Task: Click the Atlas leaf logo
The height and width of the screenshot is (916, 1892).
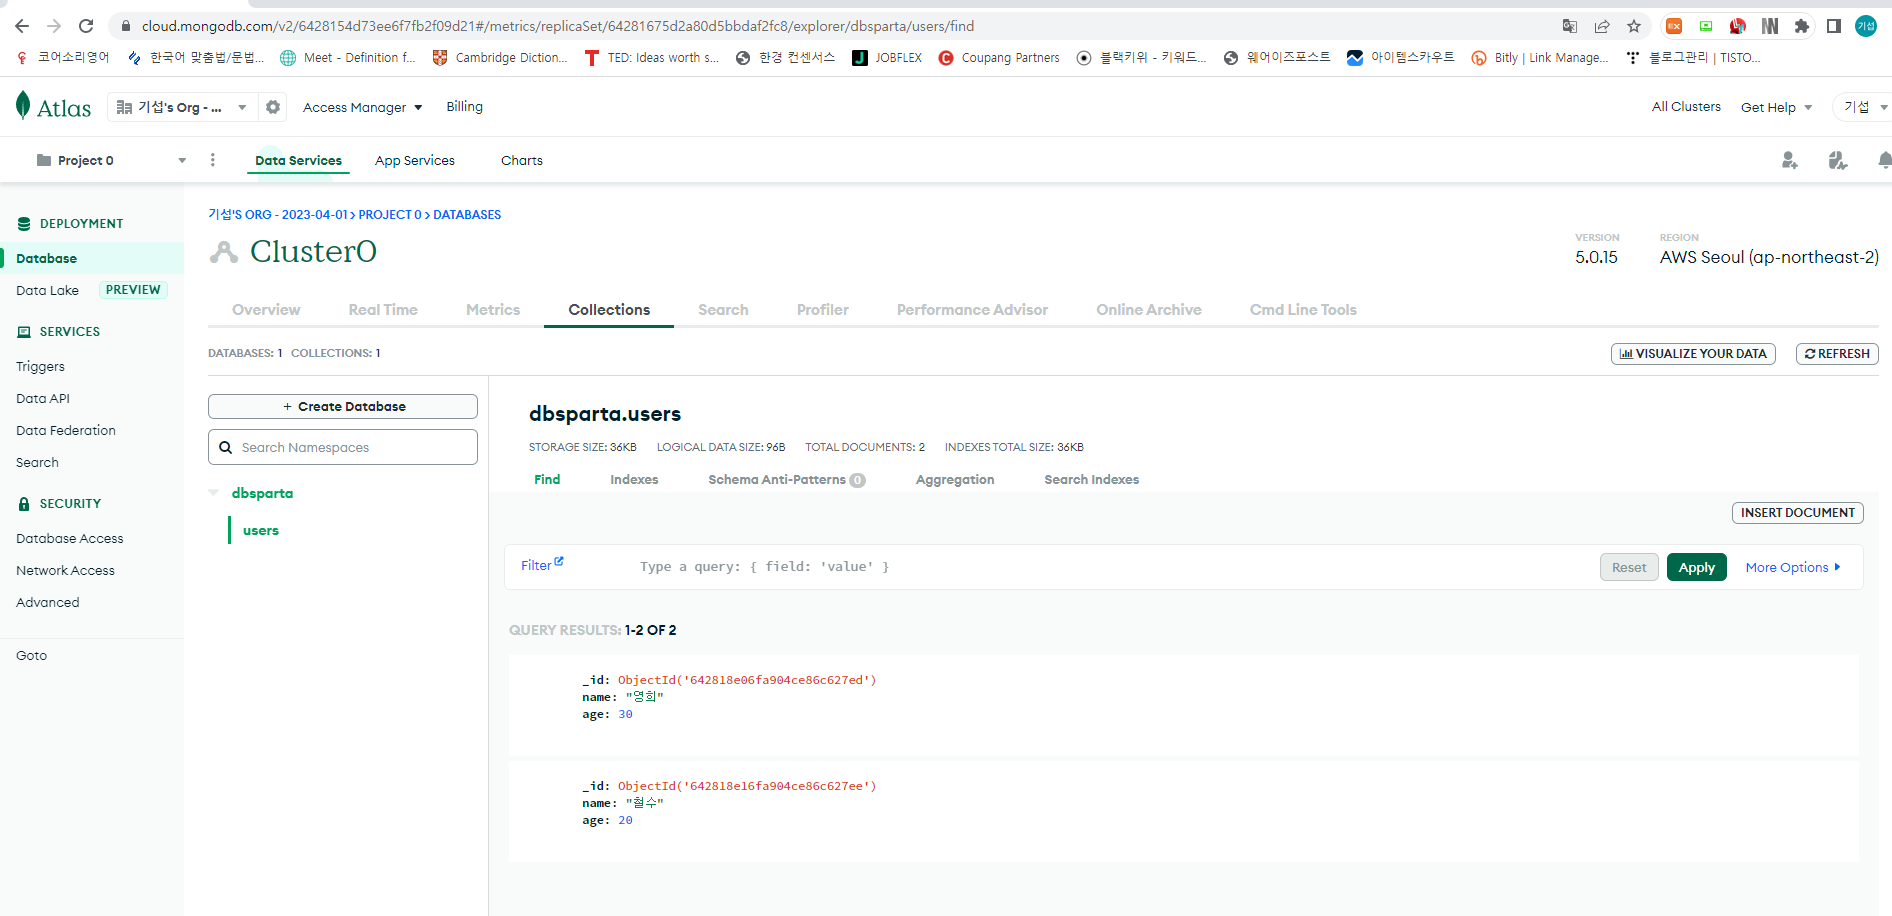Action: pos(23,105)
